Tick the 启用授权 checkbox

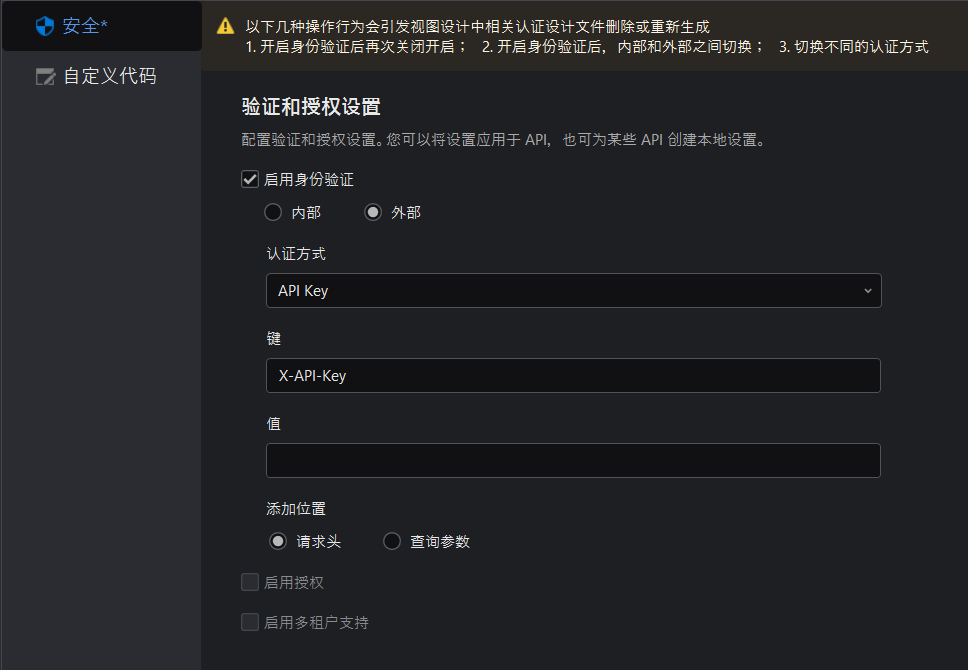tap(250, 583)
